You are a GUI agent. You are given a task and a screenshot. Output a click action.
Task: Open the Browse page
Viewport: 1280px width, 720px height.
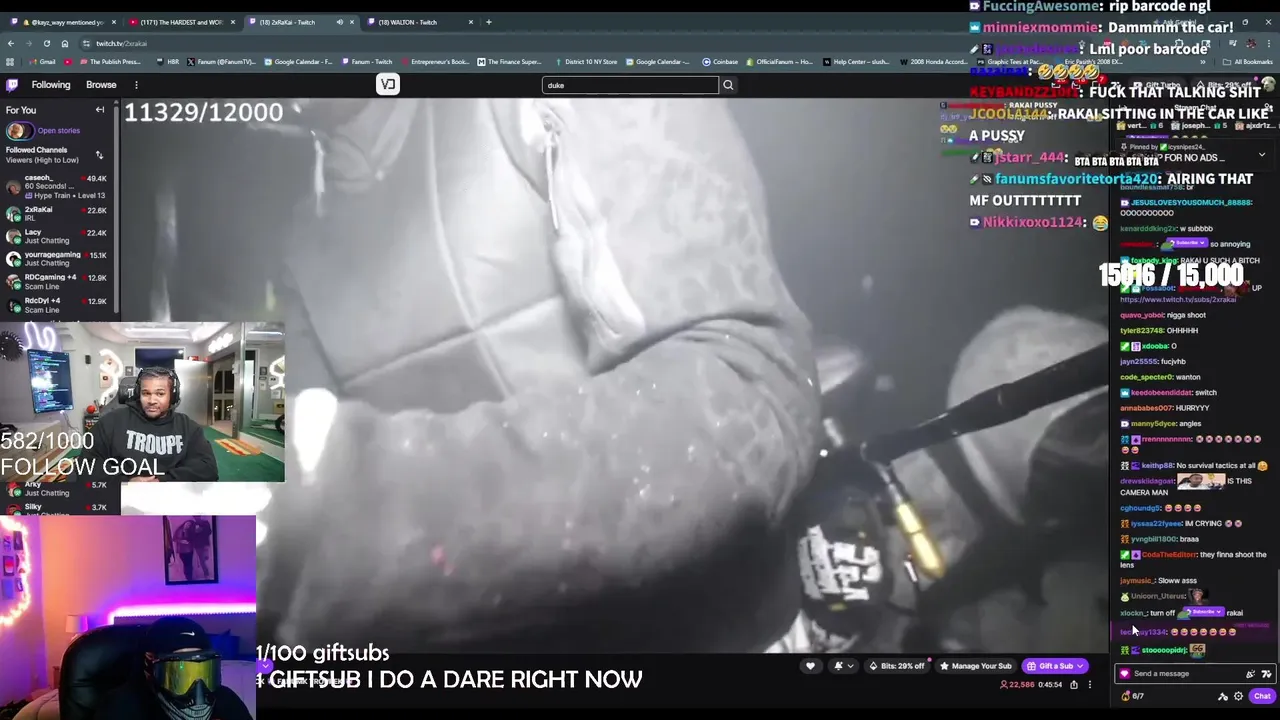point(101,85)
